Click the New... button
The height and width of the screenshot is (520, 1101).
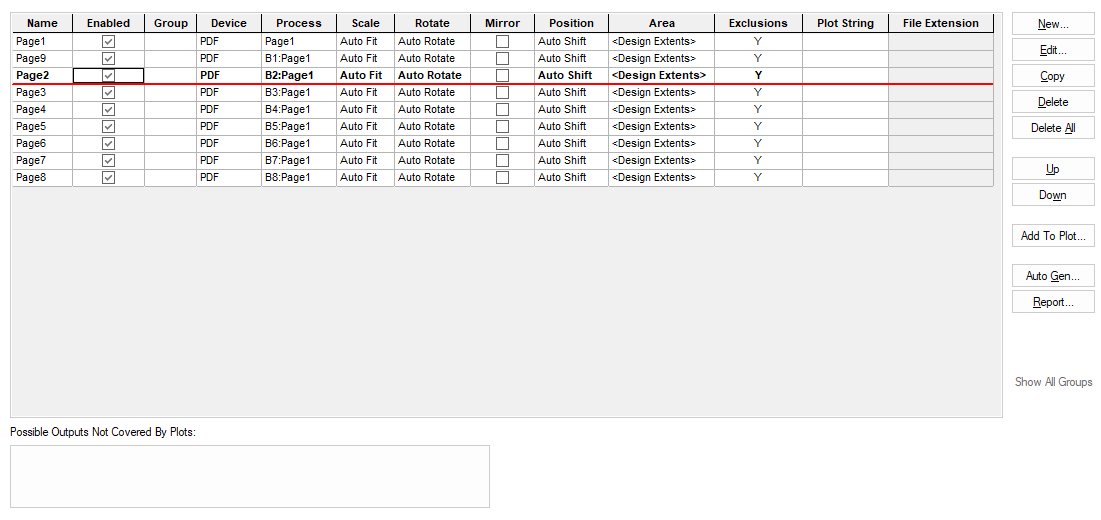tap(1053, 24)
